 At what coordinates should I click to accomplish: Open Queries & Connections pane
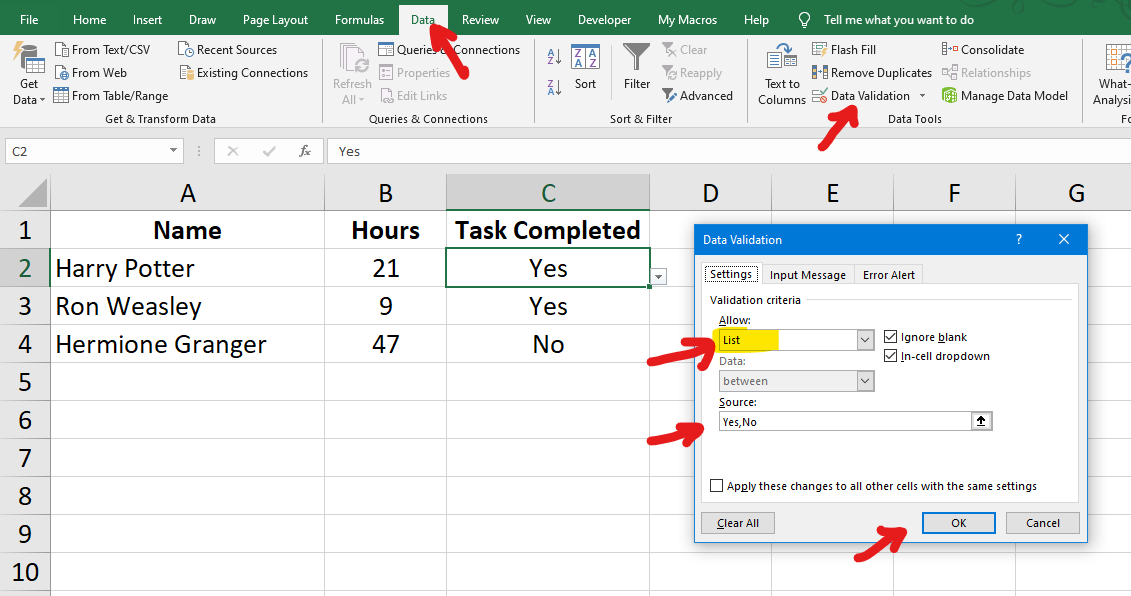(449, 50)
